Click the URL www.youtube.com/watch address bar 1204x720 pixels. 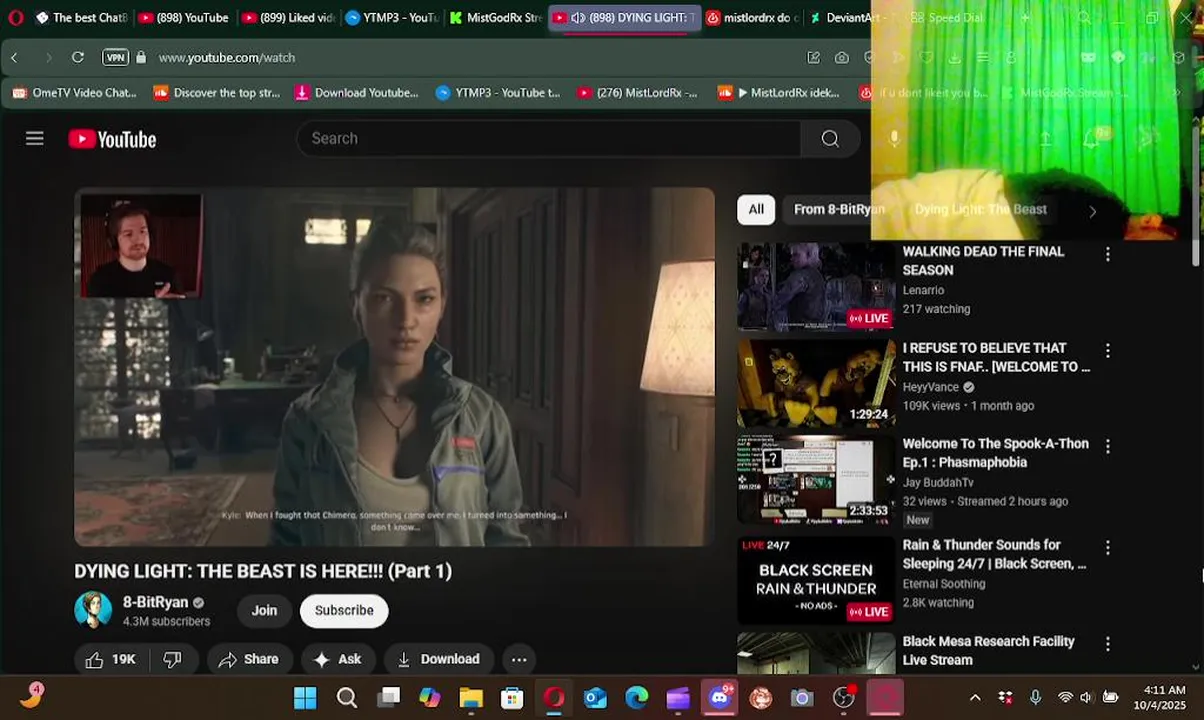227,58
